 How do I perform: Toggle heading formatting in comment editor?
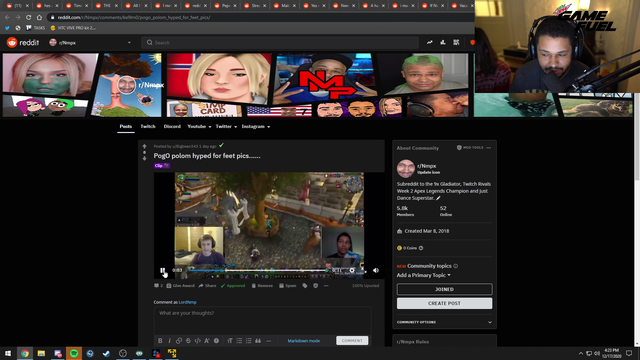click(x=230, y=340)
